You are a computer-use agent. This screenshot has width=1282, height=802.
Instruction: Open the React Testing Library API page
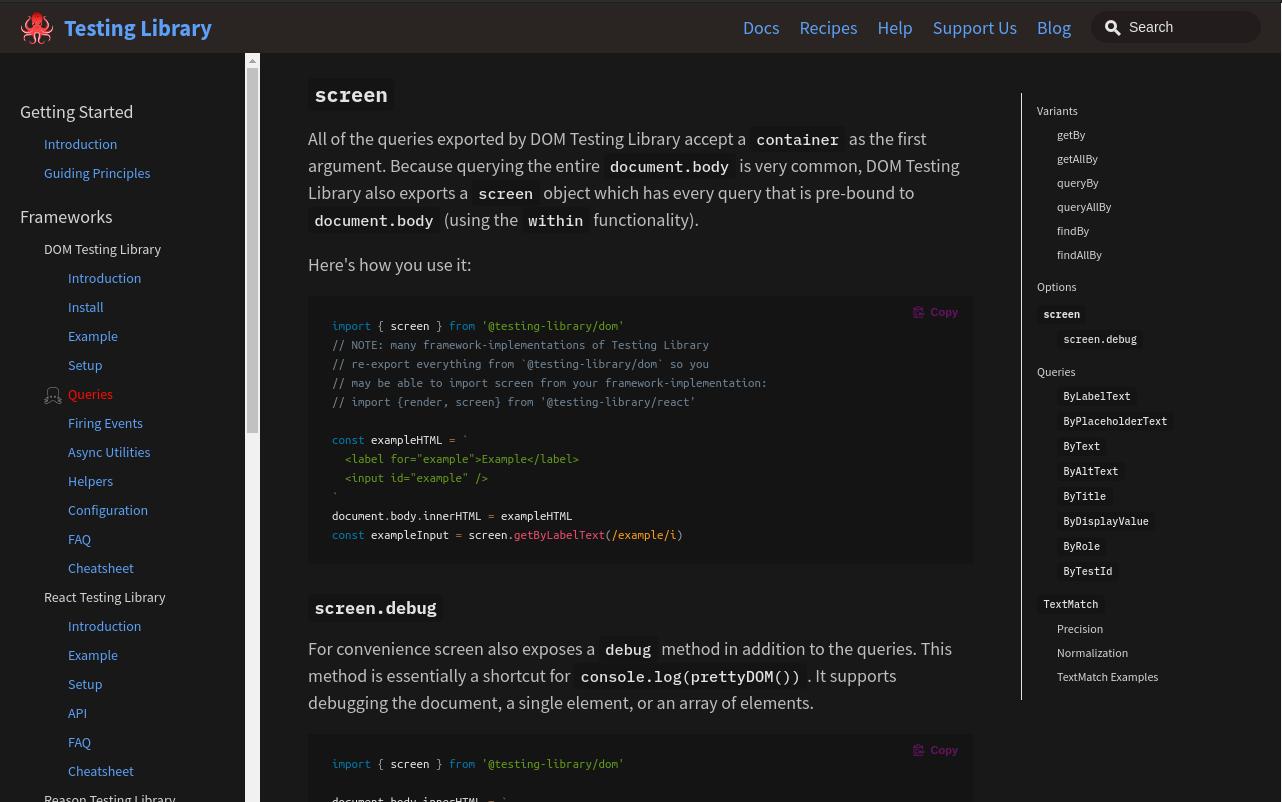(x=77, y=713)
